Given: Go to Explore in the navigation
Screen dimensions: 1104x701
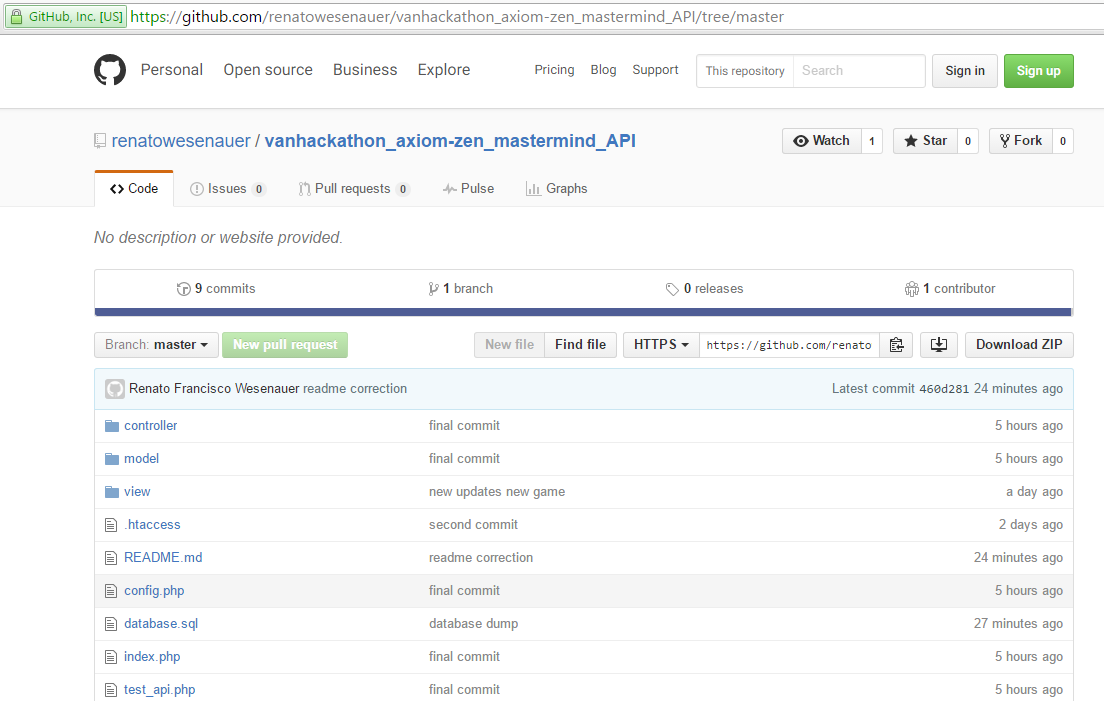Looking at the screenshot, I should pyautogui.click(x=444, y=70).
